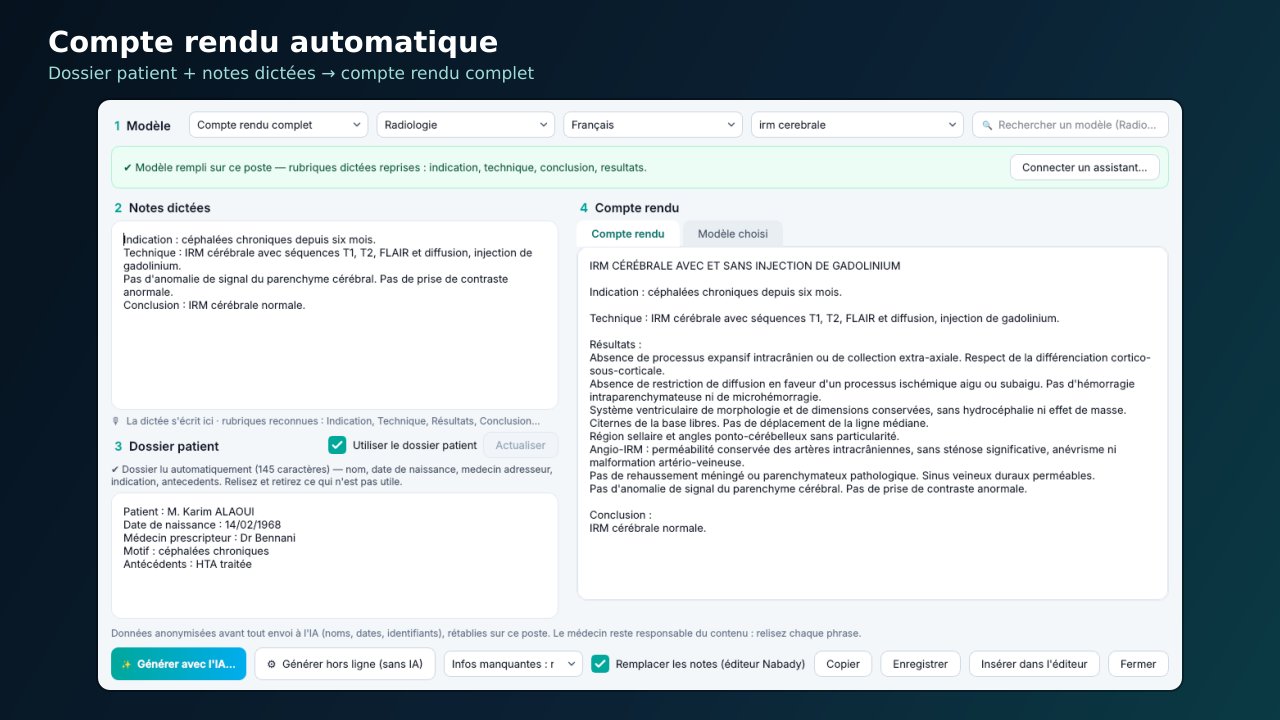Open the Radiologie specialty dropdown
The image size is (1280, 720).
click(466, 125)
